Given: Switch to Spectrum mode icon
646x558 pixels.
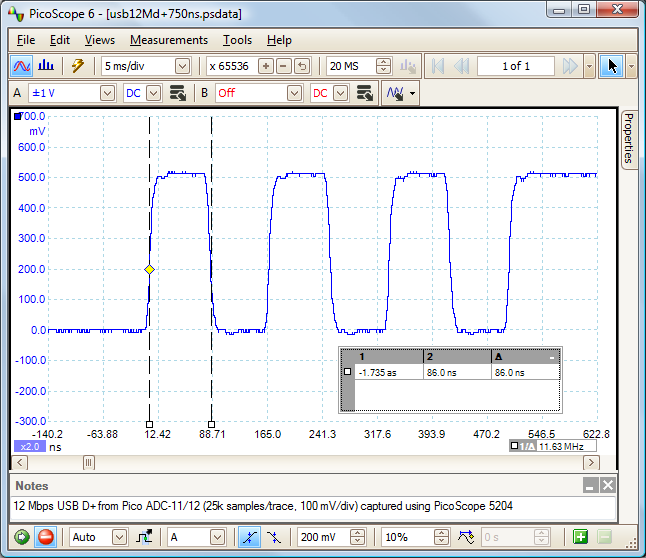Looking at the screenshot, I should coord(46,66).
